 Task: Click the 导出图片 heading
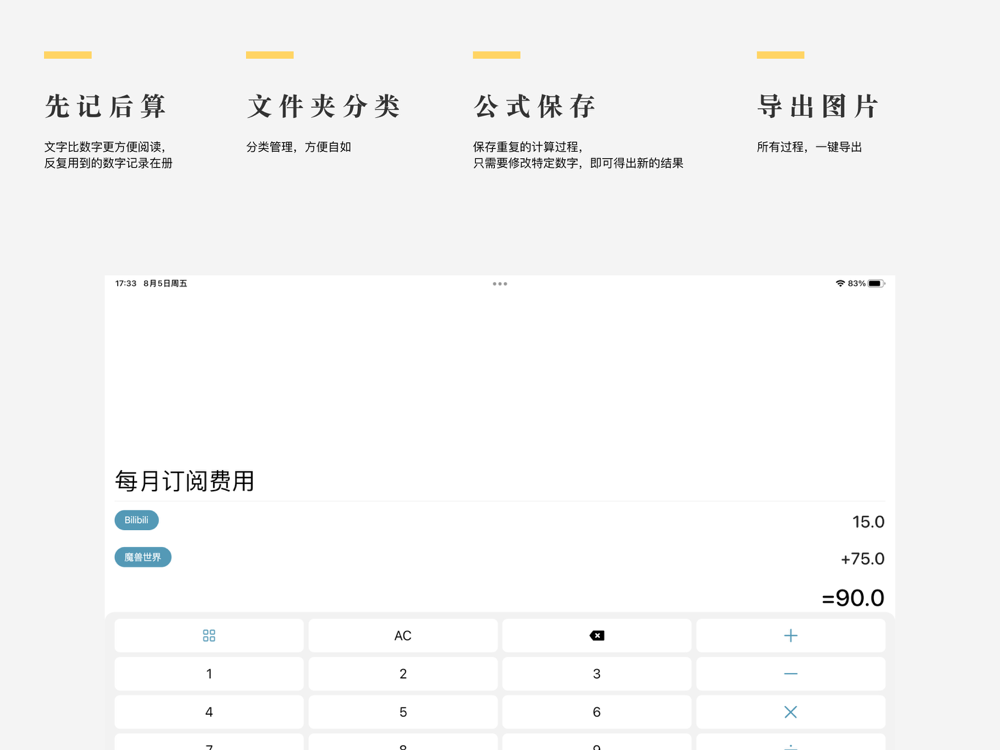coord(818,106)
